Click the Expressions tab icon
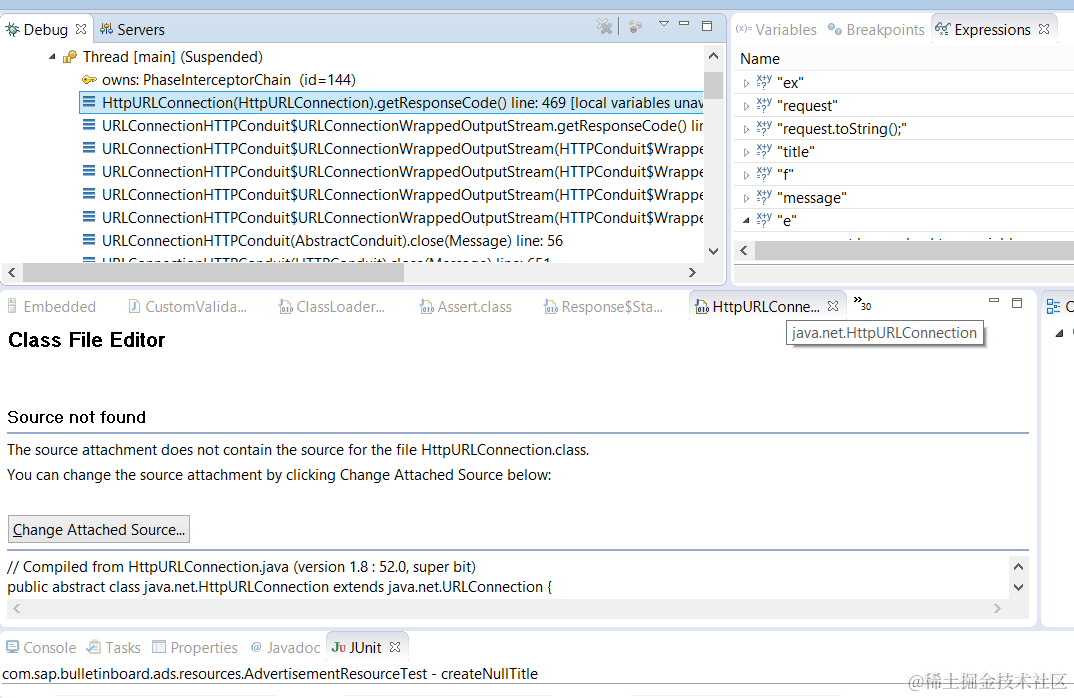1074x698 pixels. (x=942, y=29)
